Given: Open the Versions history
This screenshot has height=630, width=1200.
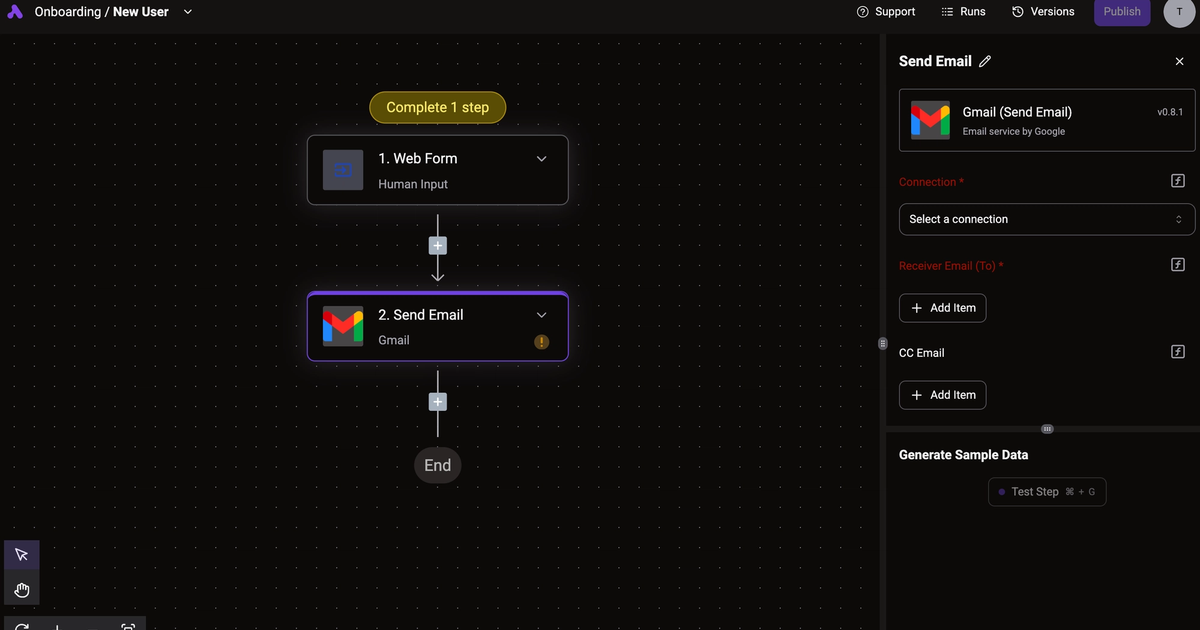Looking at the screenshot, I should click(x=1043, y=12).
